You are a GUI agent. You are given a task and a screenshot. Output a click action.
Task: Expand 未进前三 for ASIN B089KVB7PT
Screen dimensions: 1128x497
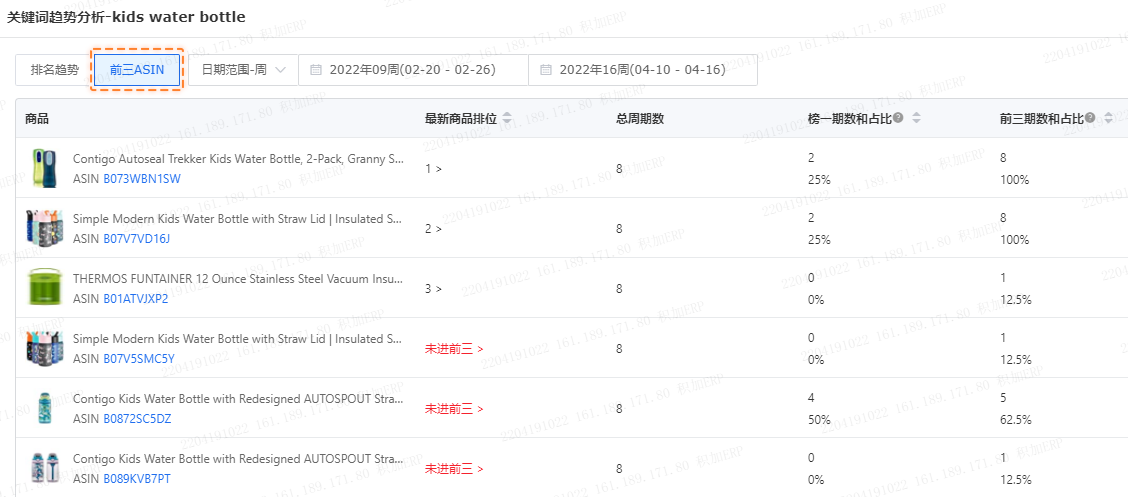click(454, 468)
